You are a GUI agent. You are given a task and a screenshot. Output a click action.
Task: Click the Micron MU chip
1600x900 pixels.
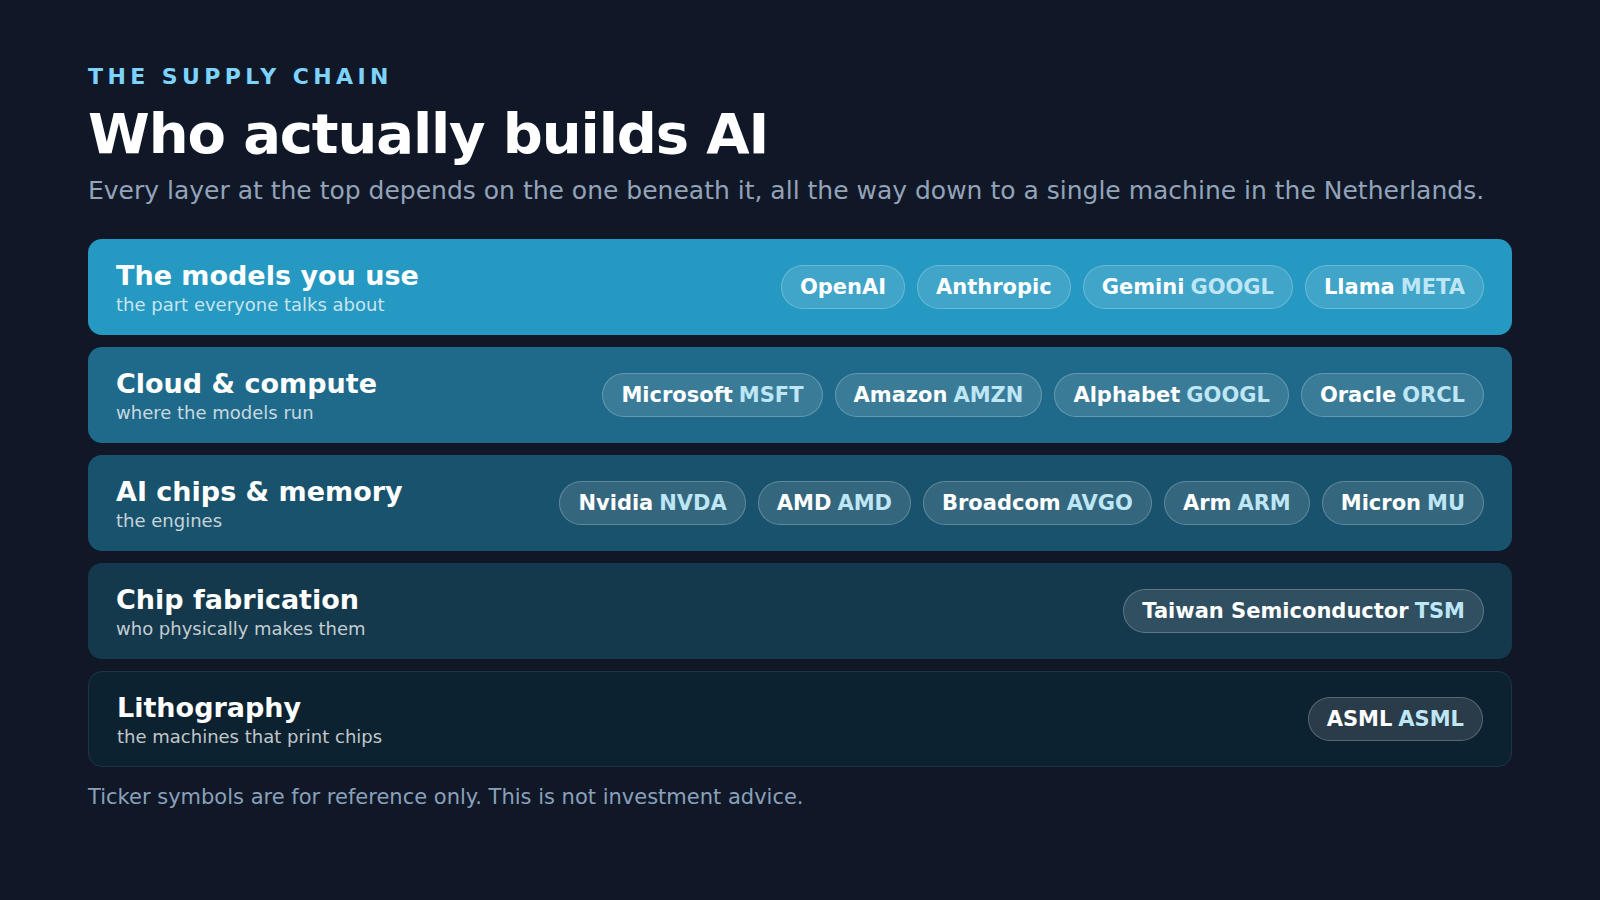pos(1402,503)
